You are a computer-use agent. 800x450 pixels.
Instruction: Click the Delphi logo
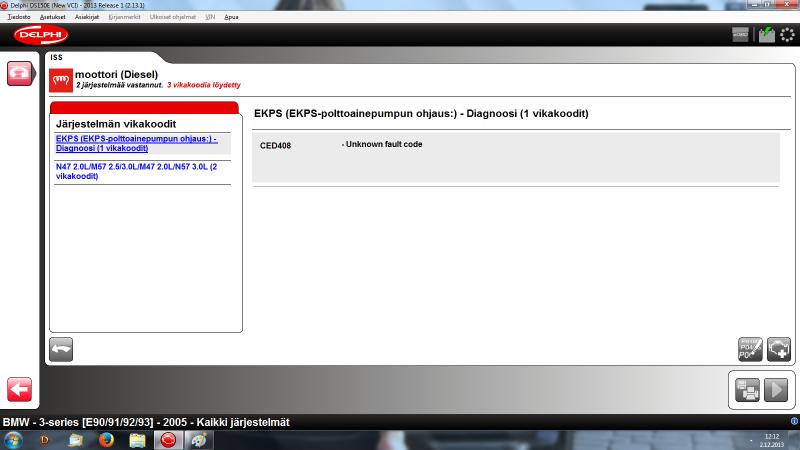[x=41, y=34]
